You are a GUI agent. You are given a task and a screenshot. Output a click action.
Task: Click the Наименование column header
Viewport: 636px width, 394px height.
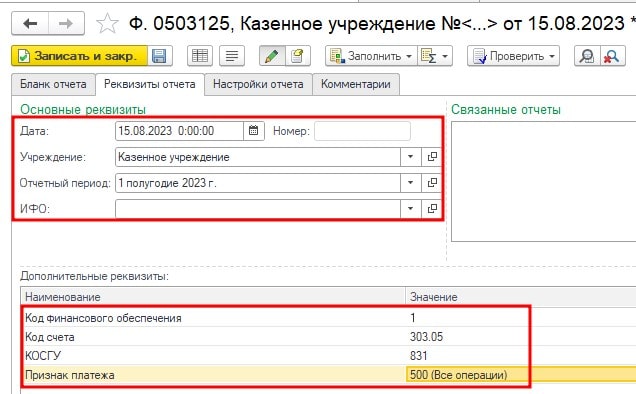pyautogui.click(x=213, y=297)
